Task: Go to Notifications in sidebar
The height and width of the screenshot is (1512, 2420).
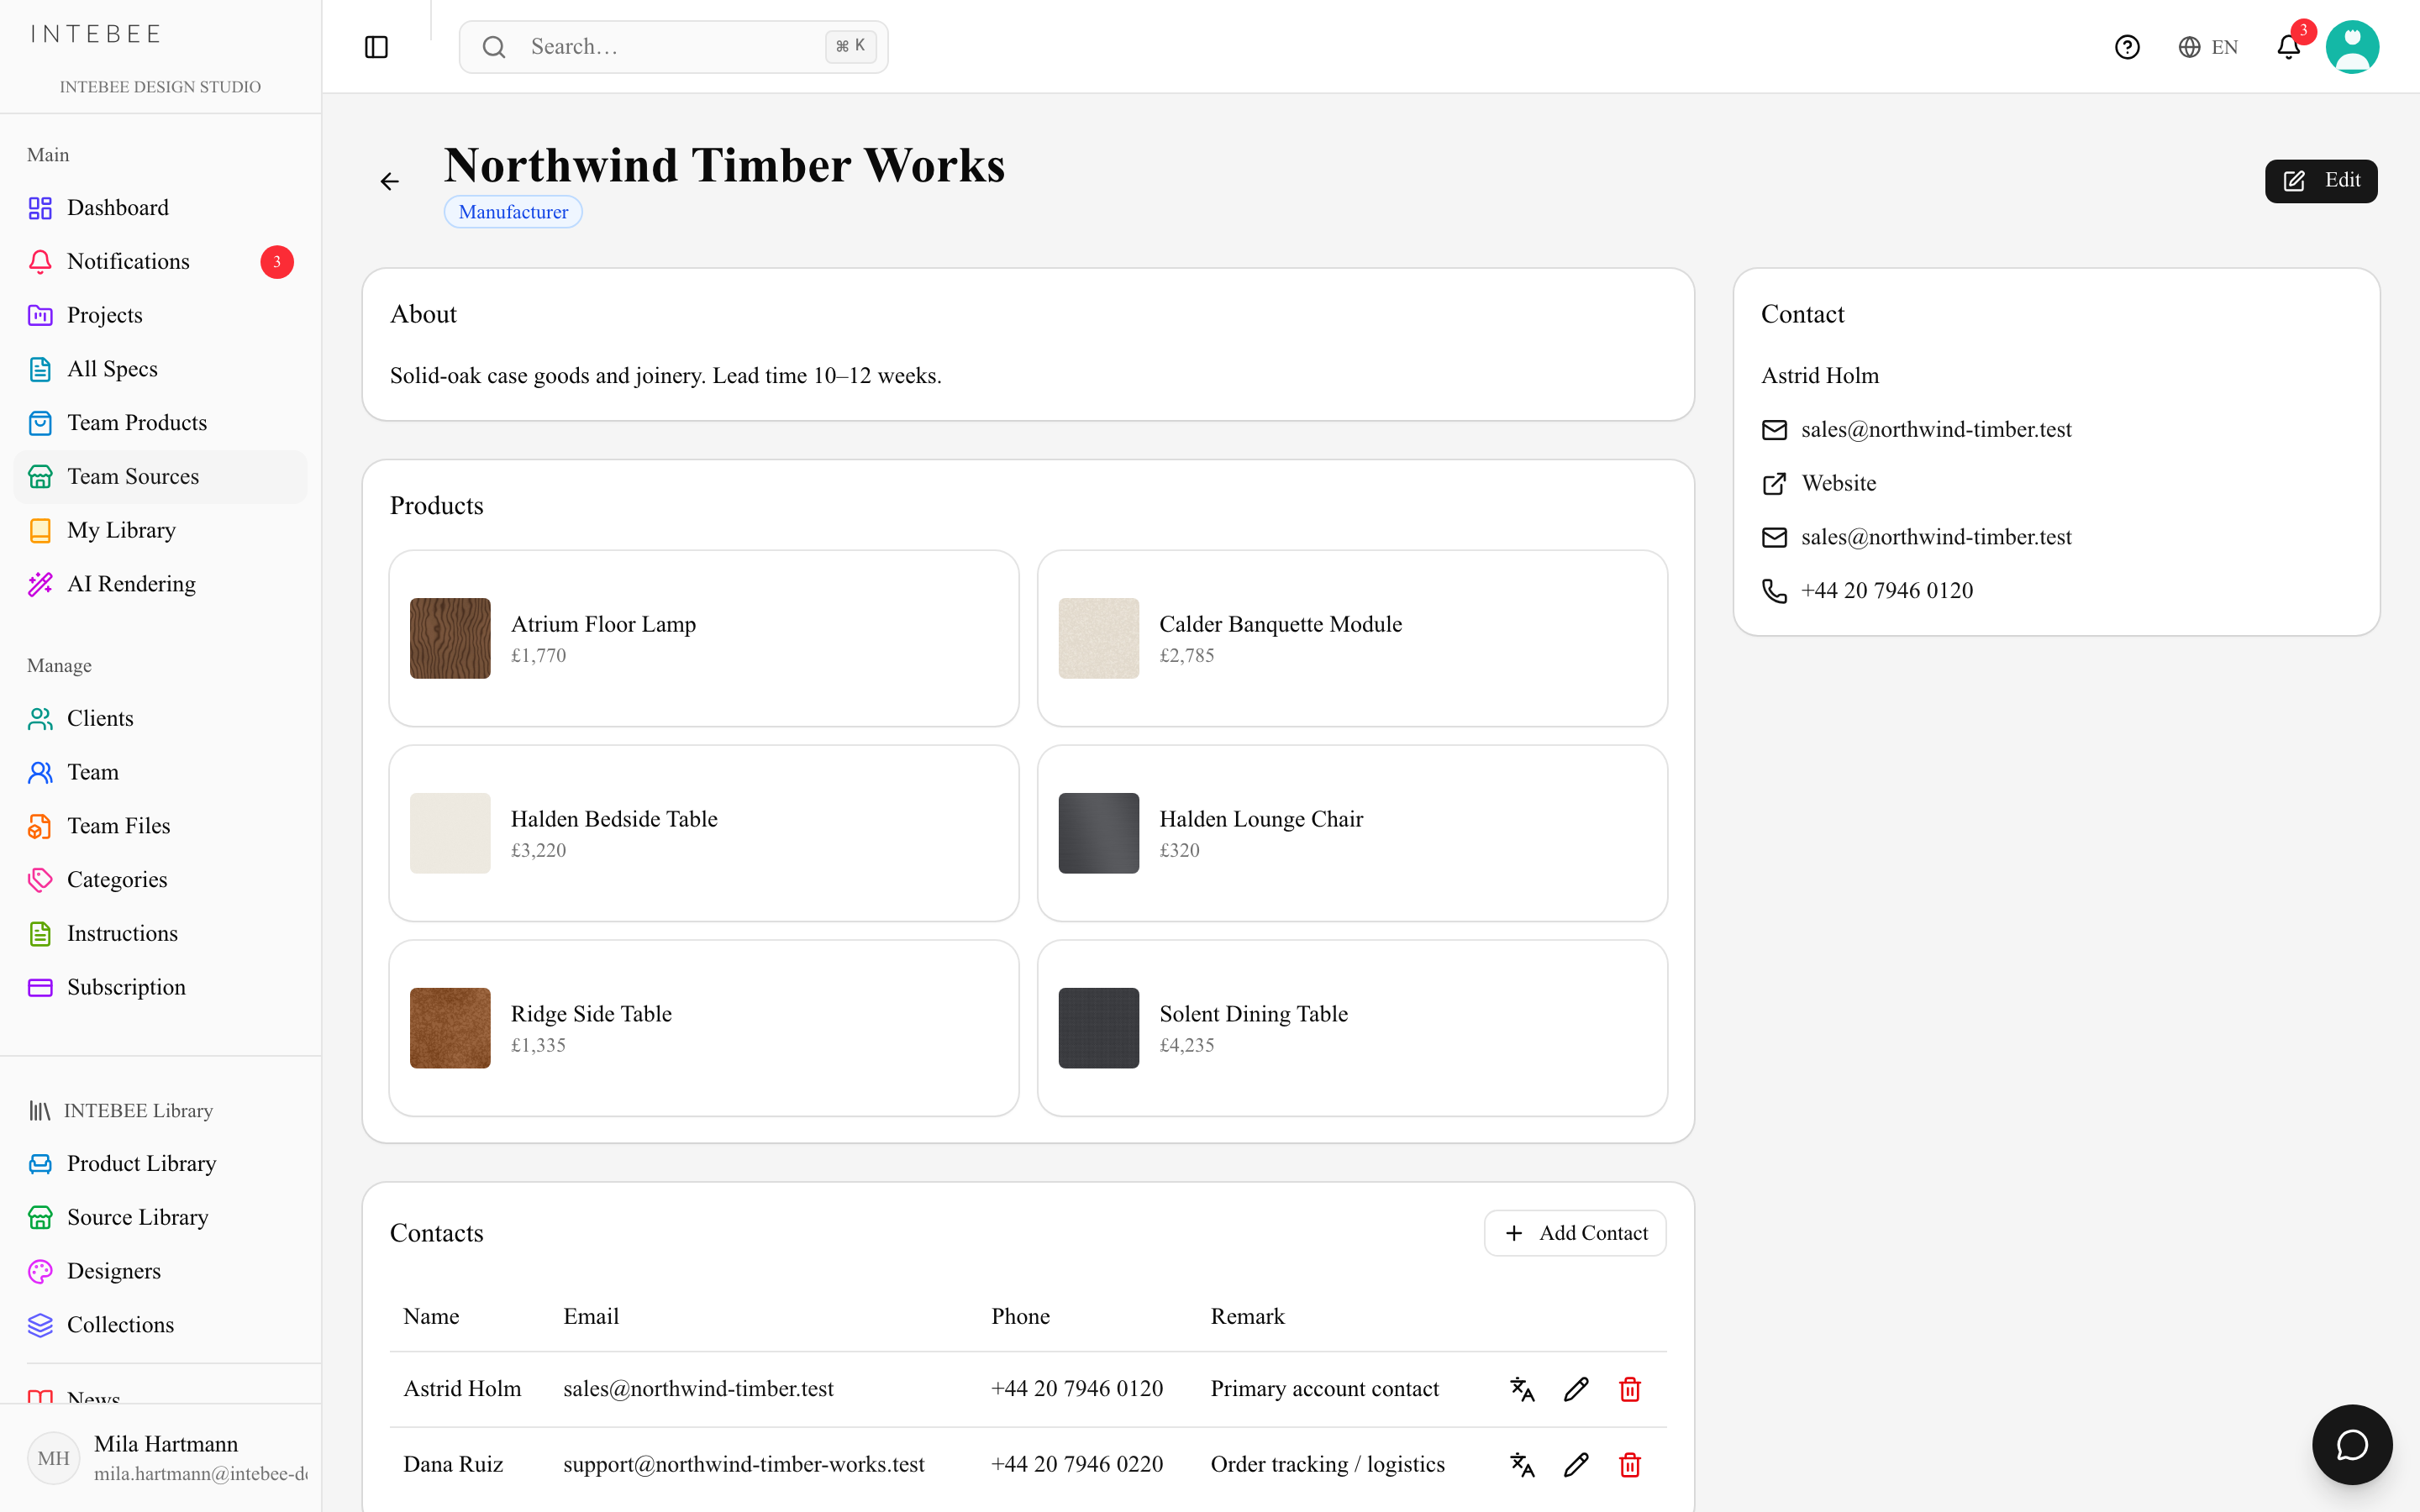Action: (x=160, y=262)
